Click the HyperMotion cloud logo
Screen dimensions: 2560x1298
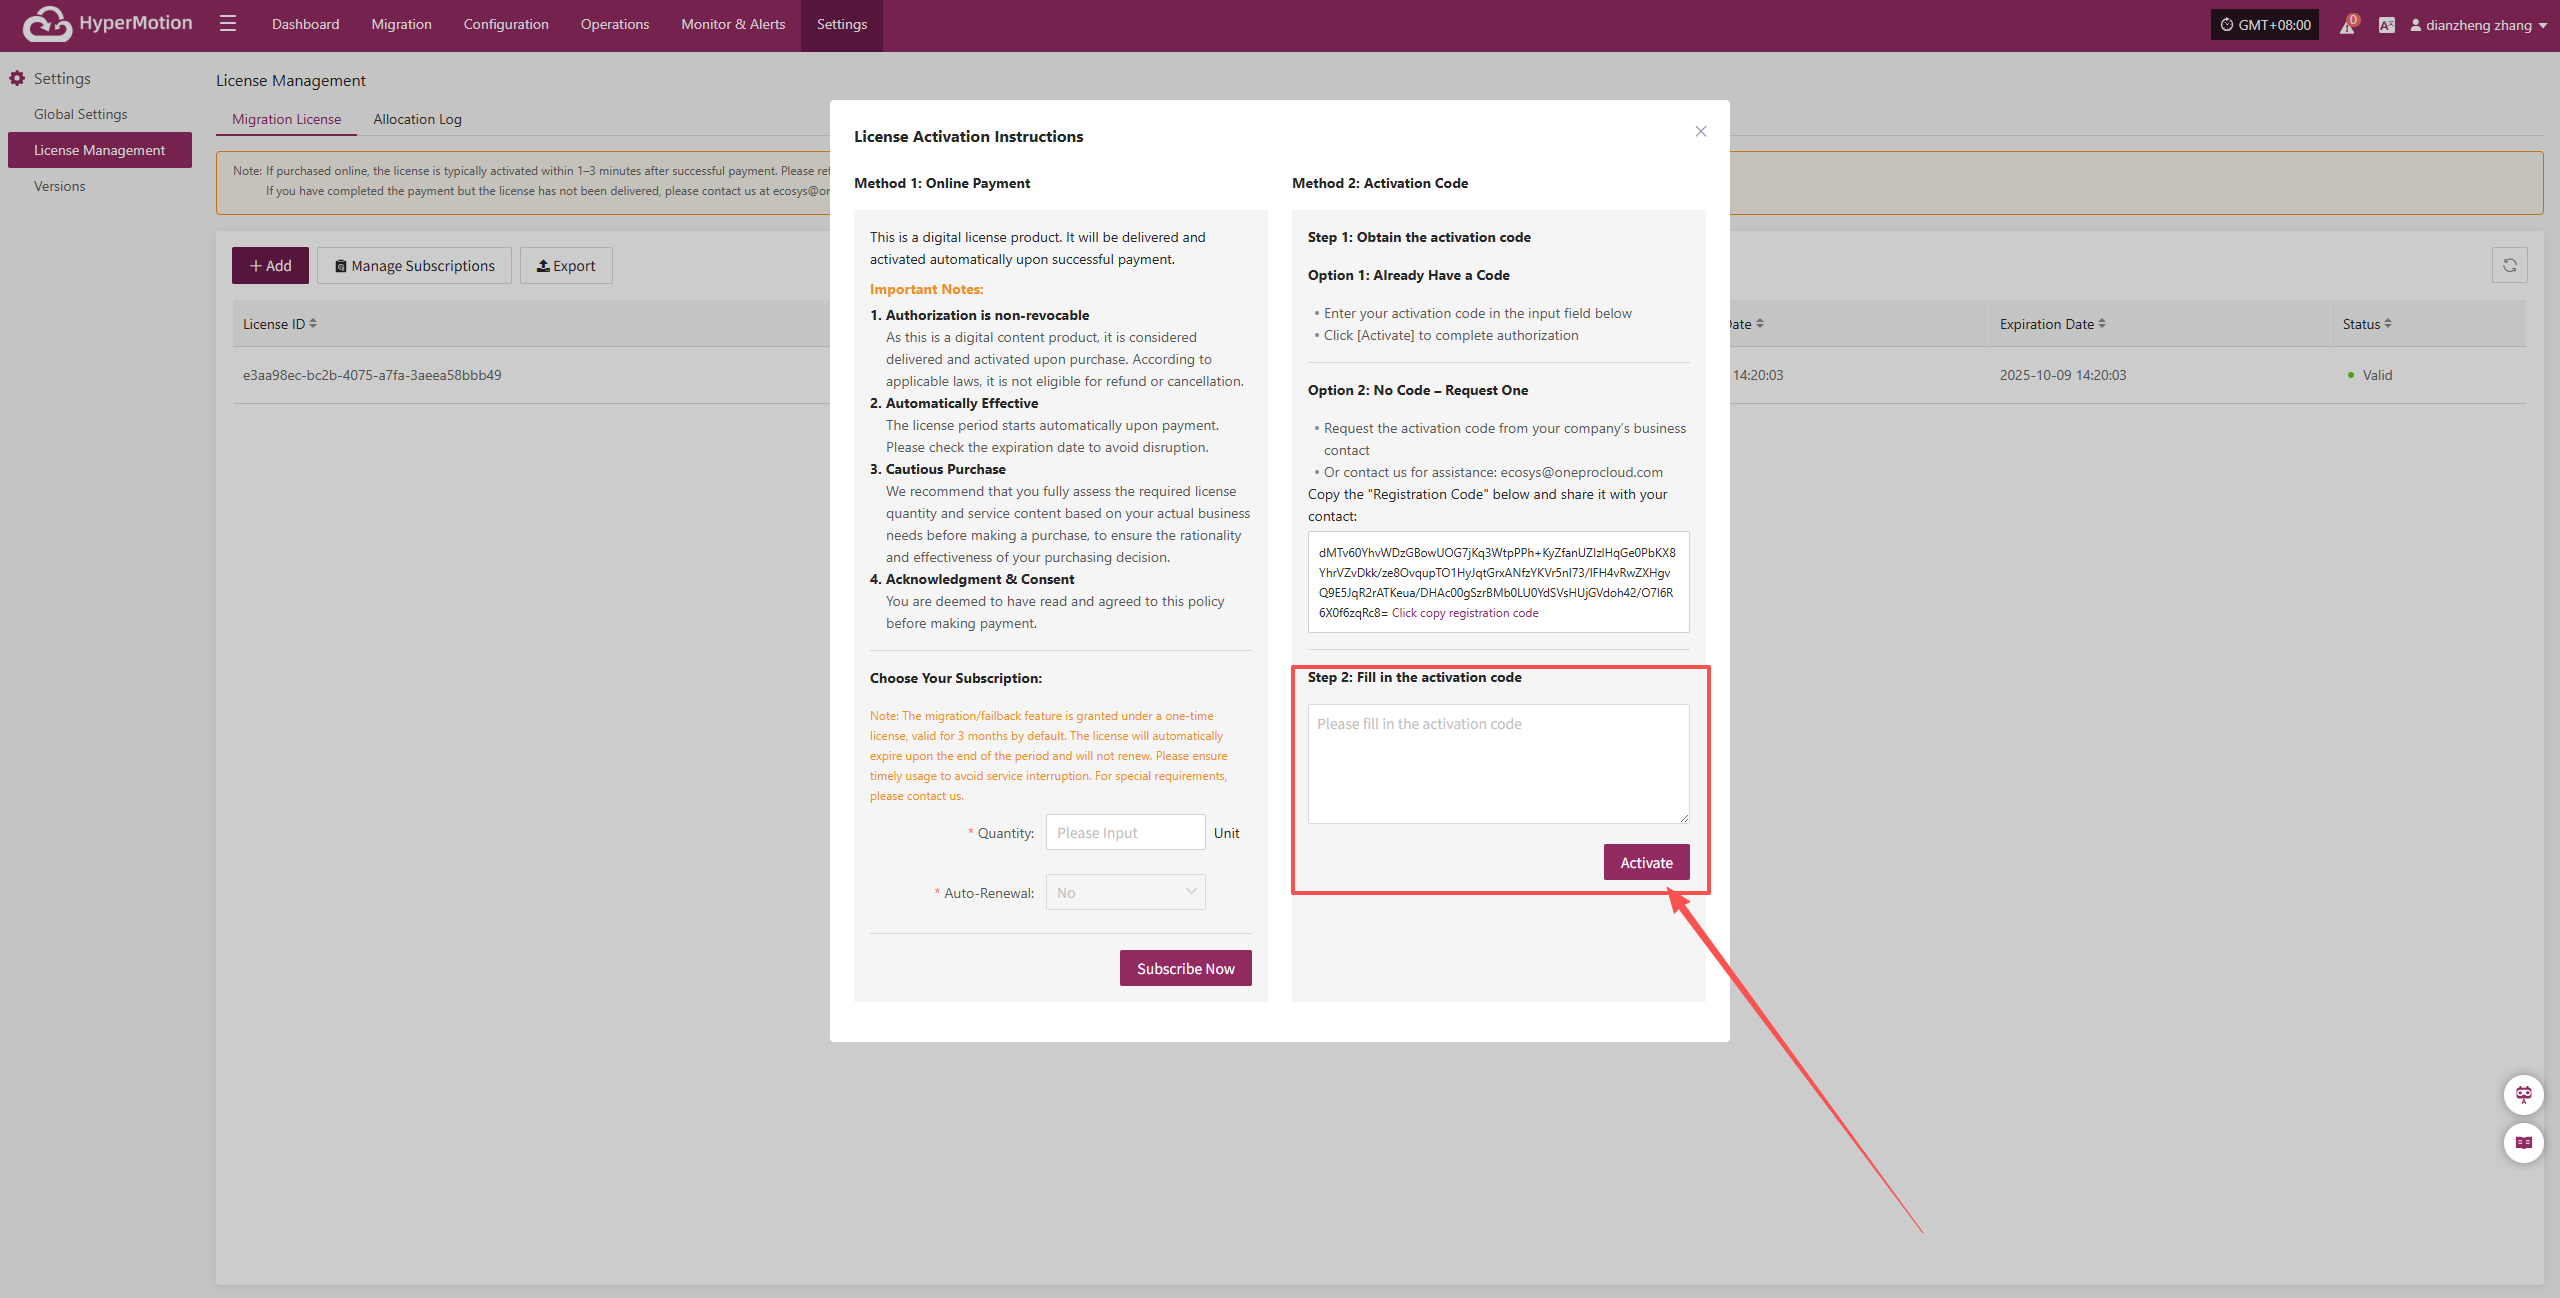(47, 24)
